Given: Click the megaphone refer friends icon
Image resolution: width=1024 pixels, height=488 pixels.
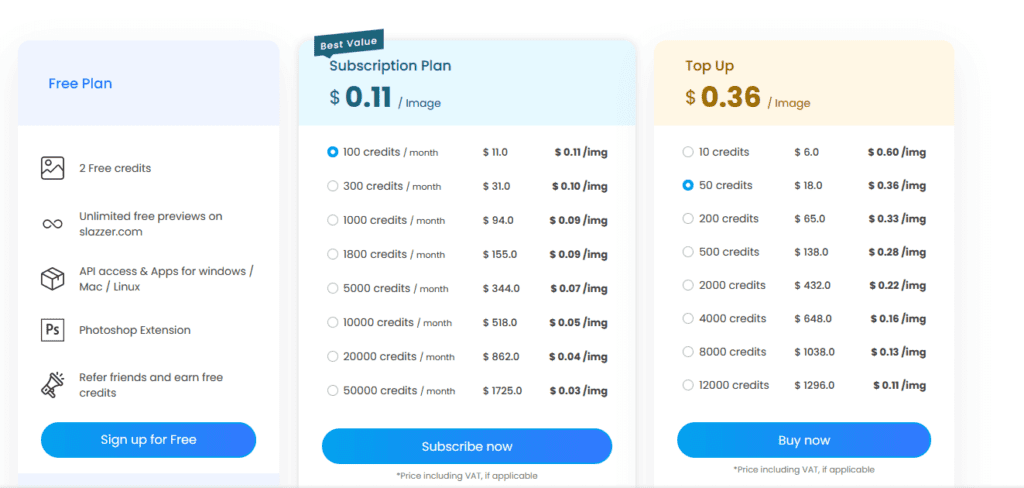Looking at the screenshot, I should (53, 385).
